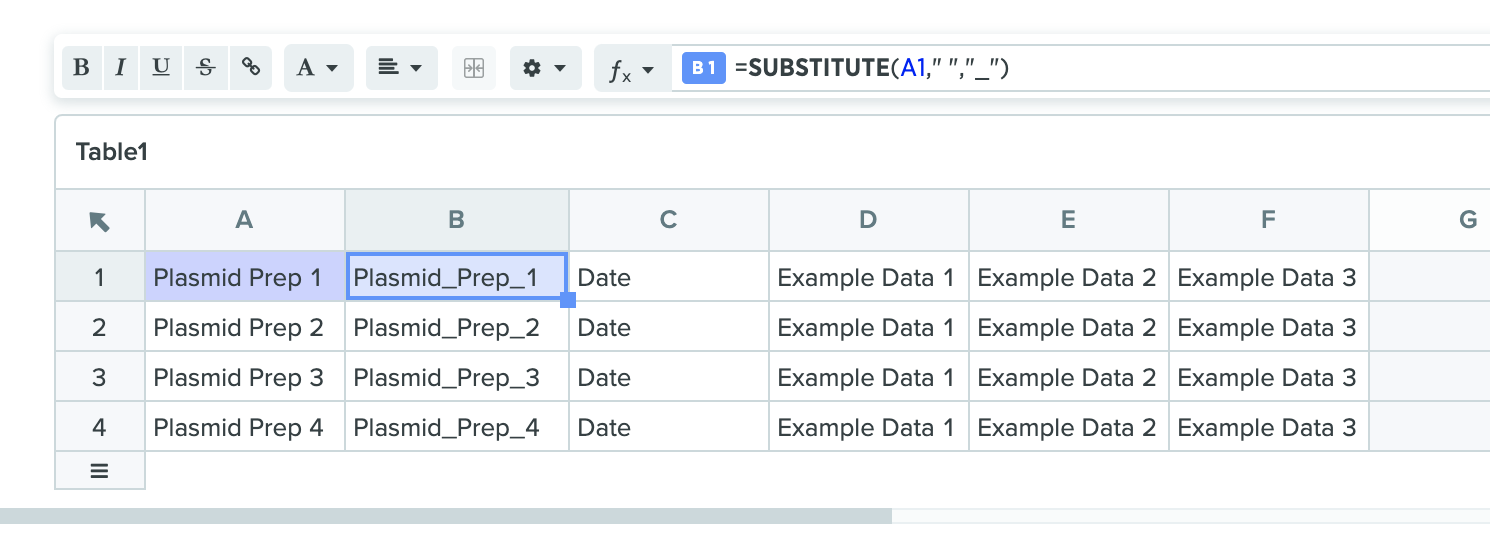Image resolution: width=1490 pixels, height=542 pixels.
Task: Click the add-row hamburger icon below row 4
Action: [x=100, y=471]
